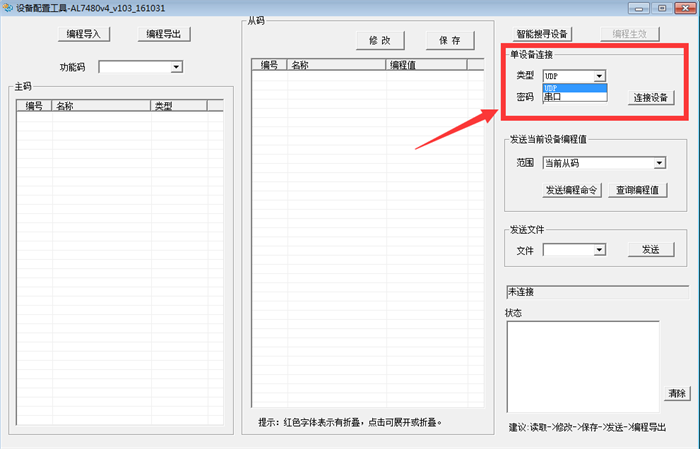Click the 查询编程值 button

click(x=638, y=190)
